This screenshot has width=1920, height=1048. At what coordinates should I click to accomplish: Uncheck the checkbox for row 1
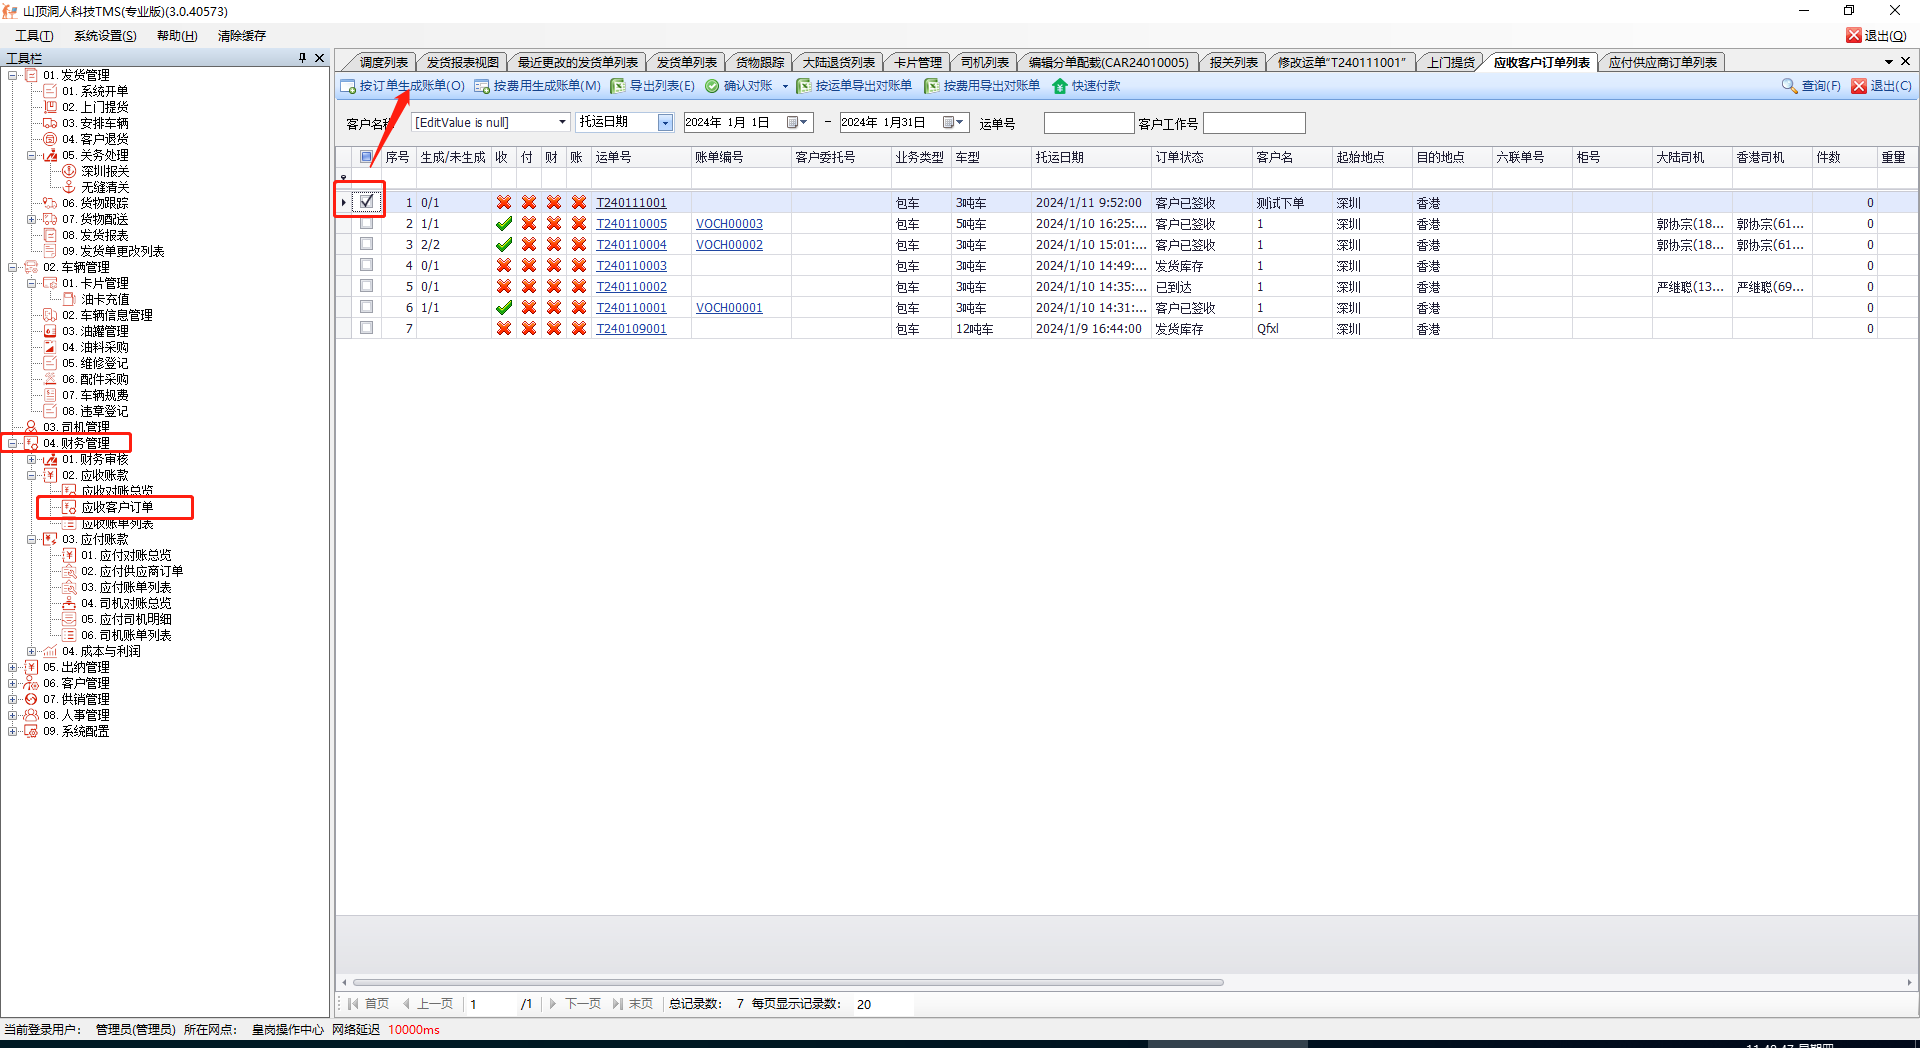click(367, 201)
